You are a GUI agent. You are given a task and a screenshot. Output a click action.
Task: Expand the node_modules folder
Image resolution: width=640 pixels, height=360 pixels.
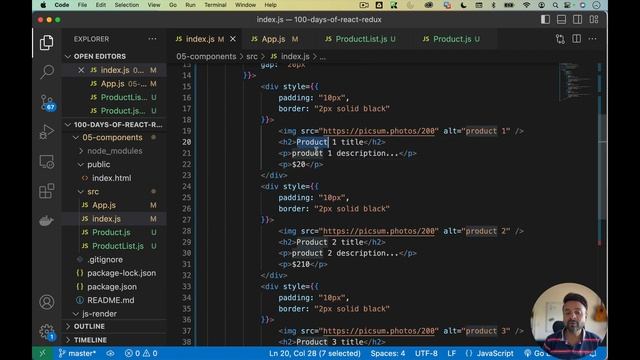[x=81, y=151]
